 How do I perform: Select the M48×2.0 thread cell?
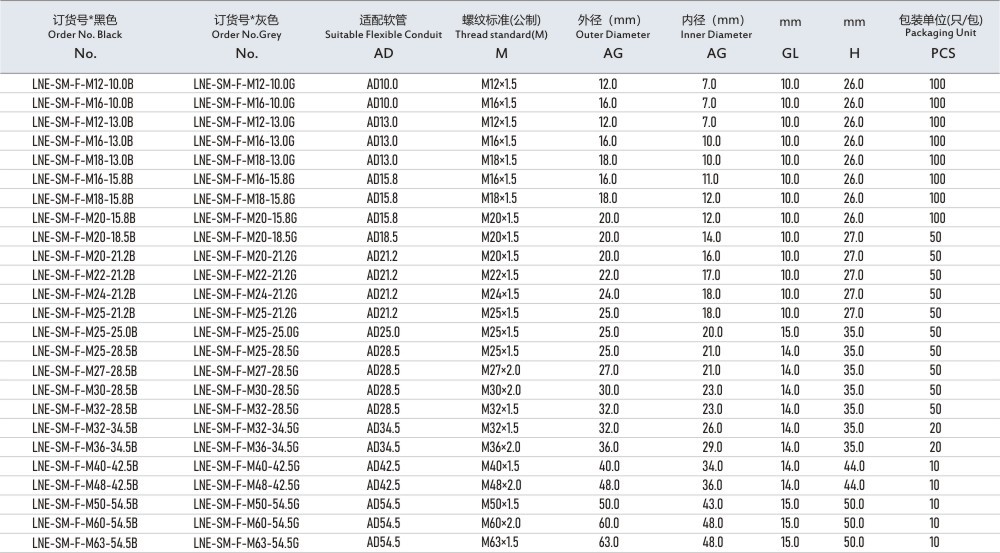pyautogui.click(x=499, y=485)
